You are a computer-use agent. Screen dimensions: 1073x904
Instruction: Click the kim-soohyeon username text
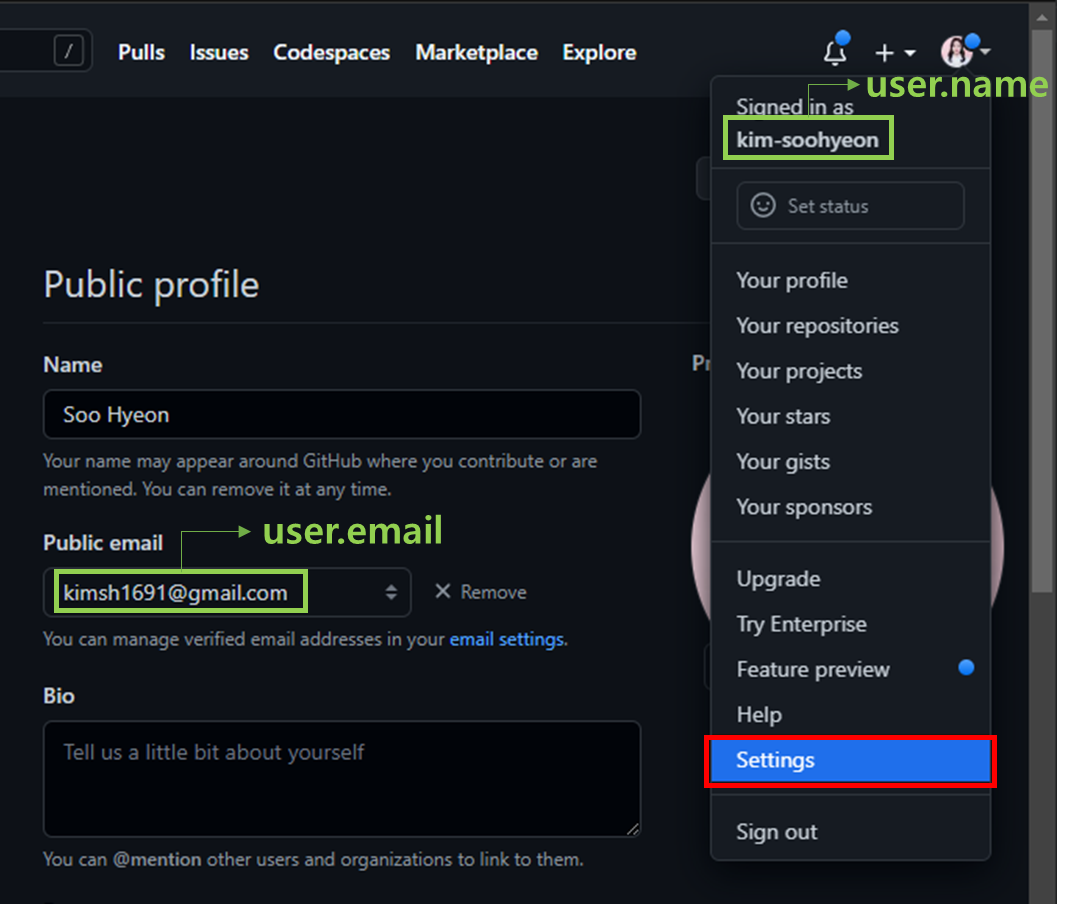click(x=807, y=140)
